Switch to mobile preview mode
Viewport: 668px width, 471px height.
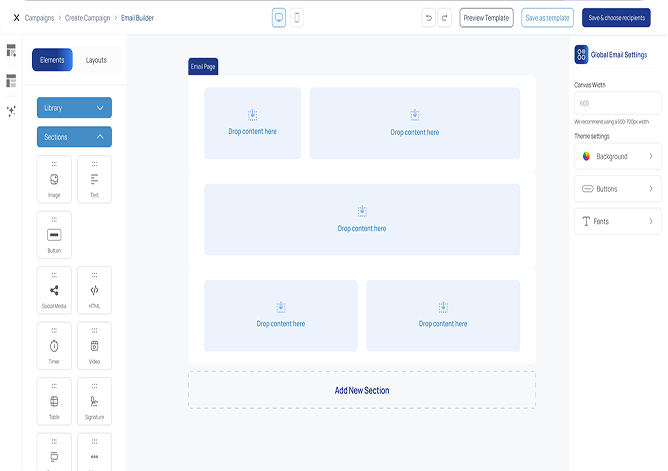coord(297,18)
